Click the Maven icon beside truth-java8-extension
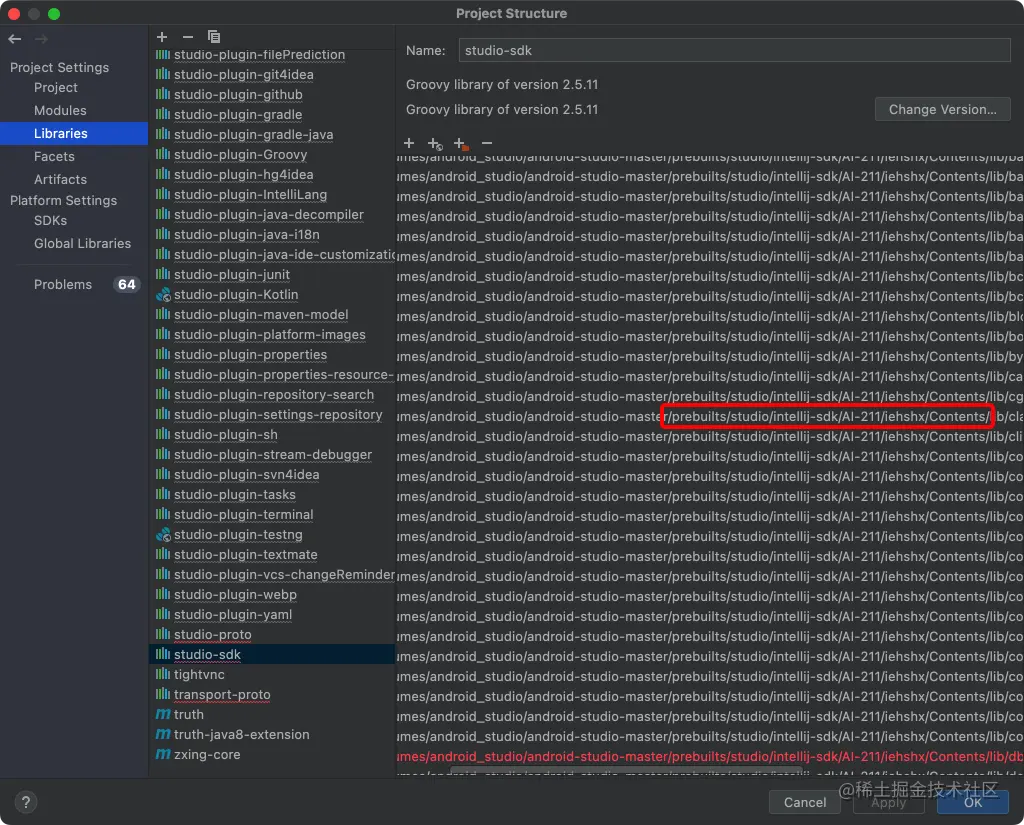 click(x=163, y=734)
